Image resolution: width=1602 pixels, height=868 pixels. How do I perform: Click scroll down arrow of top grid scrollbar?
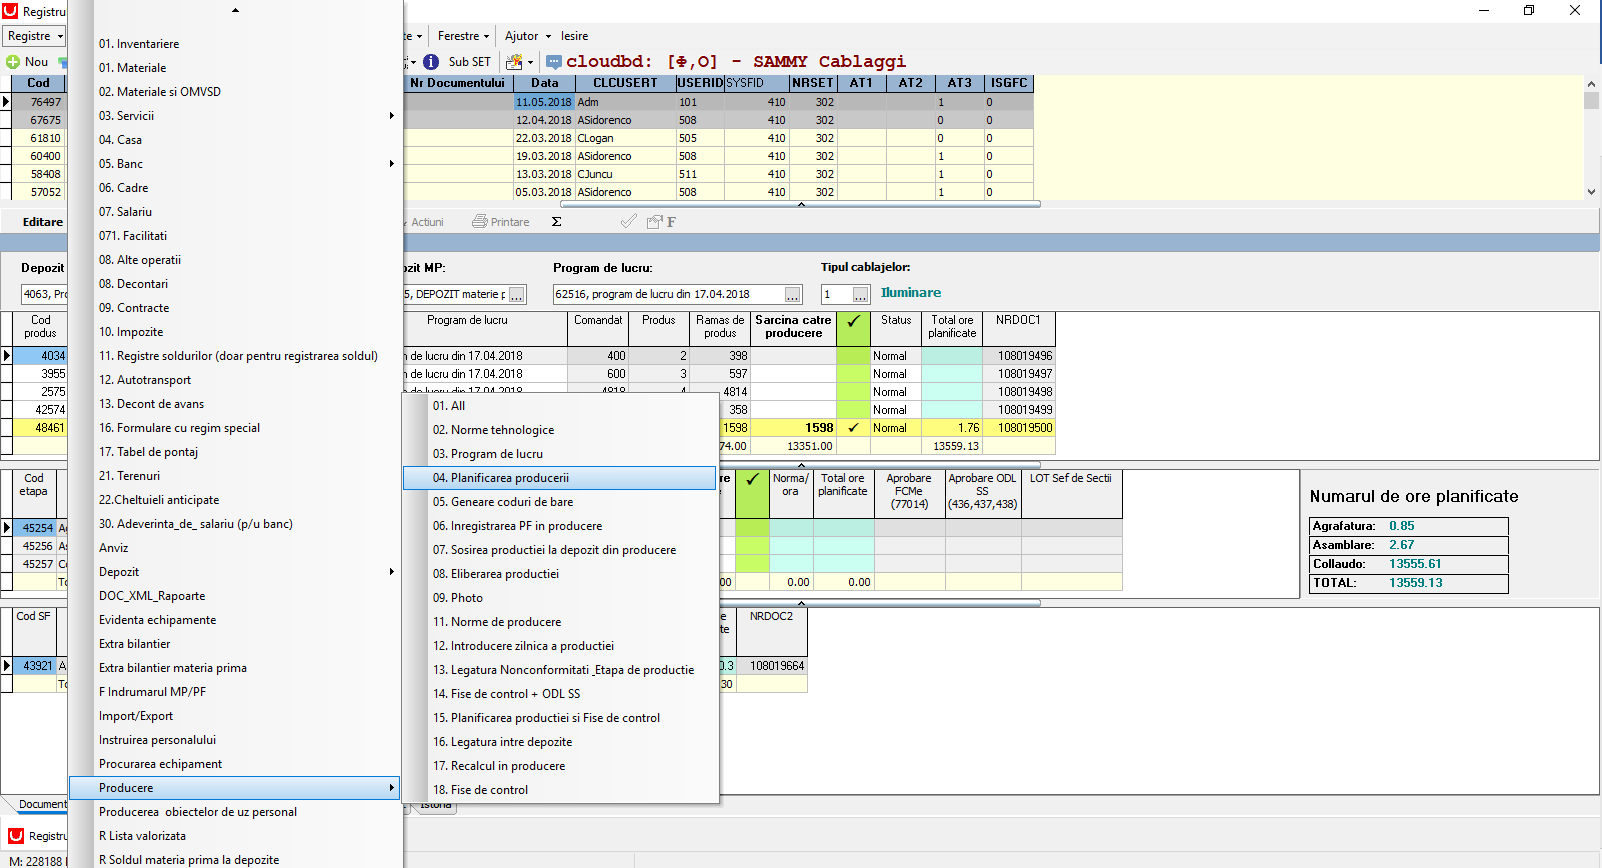1591,192
